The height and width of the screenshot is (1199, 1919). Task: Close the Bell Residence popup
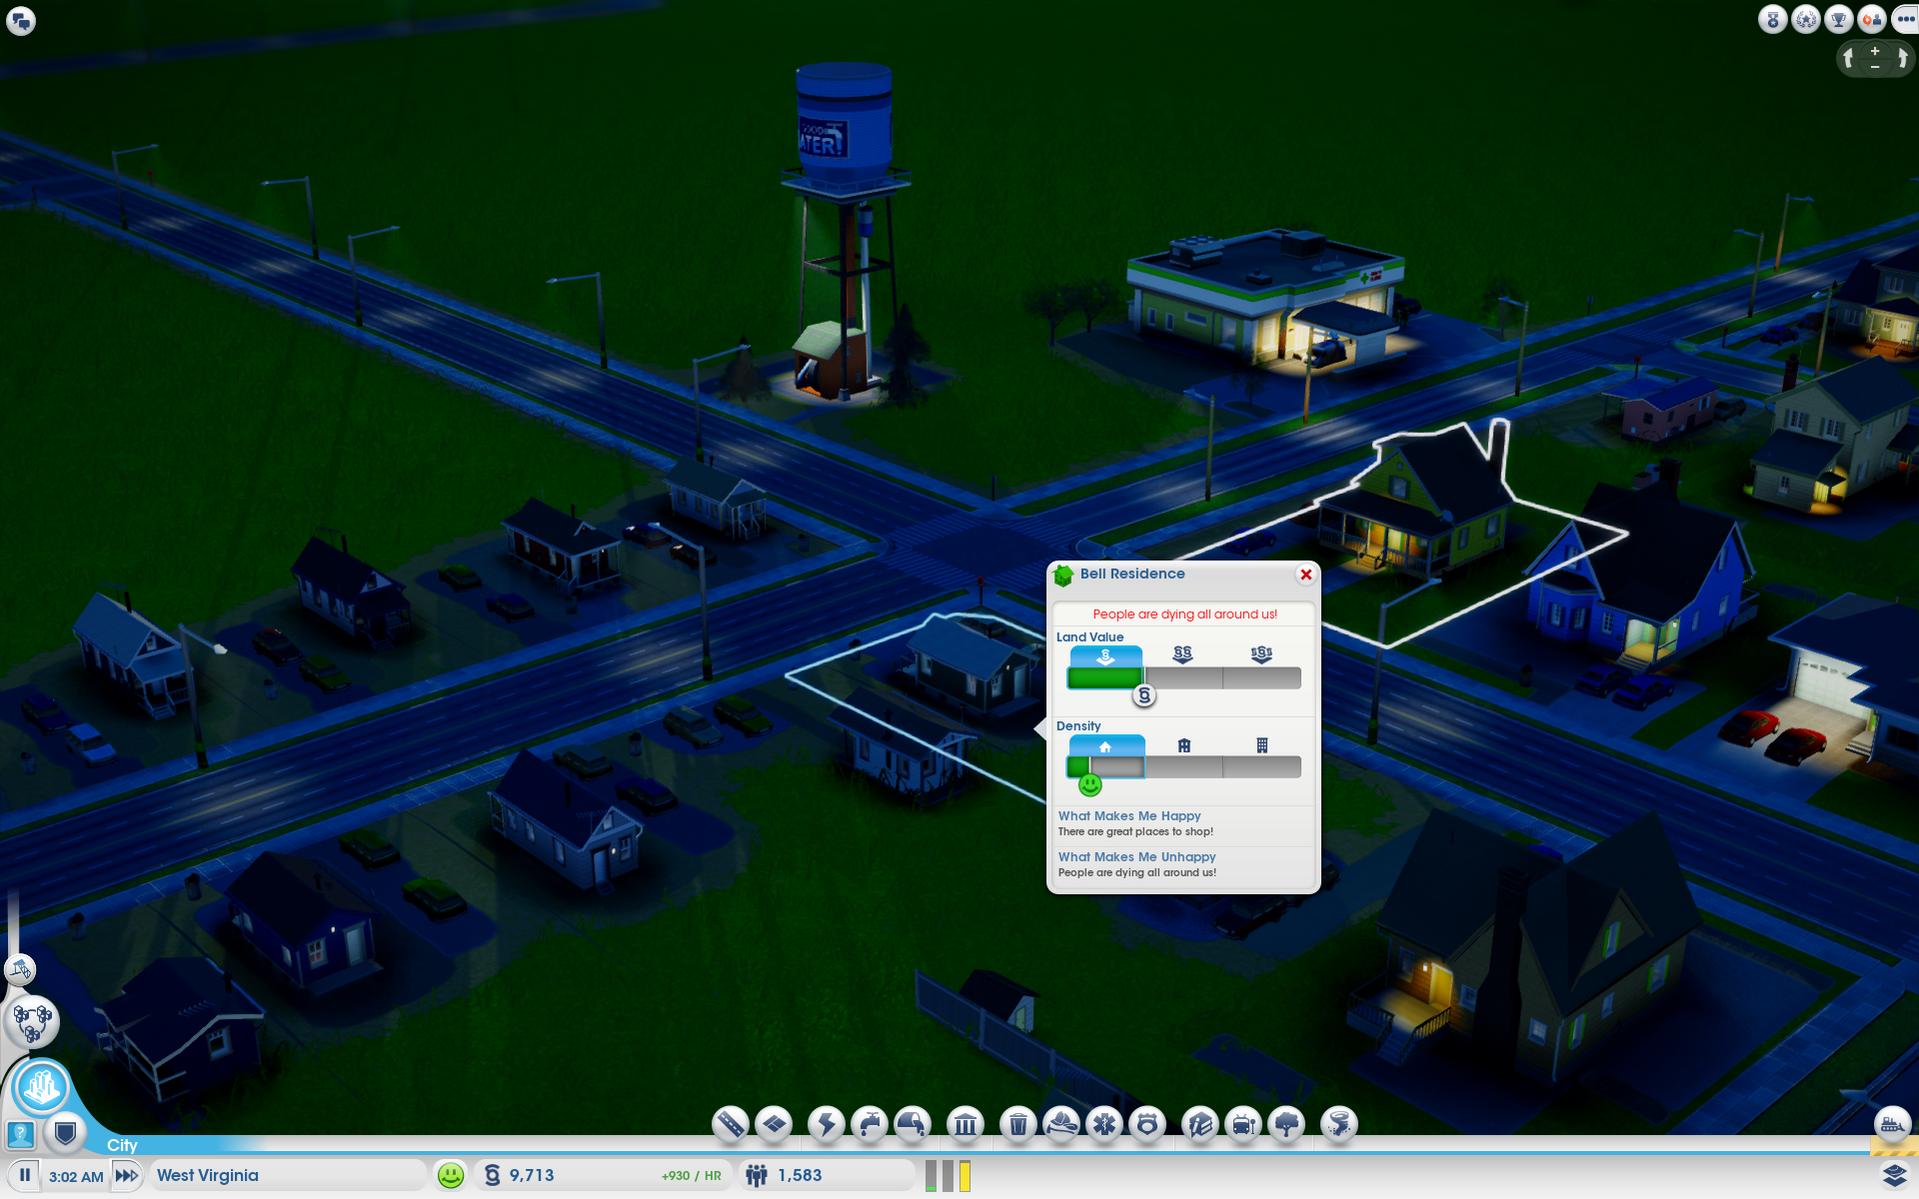coord(1305,574)
